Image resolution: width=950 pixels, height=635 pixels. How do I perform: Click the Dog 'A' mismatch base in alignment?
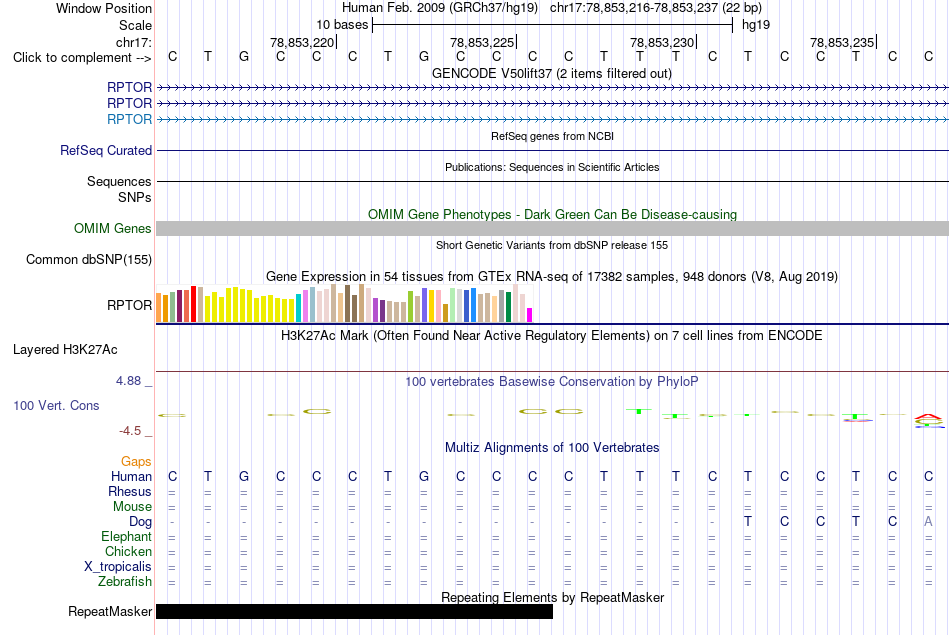[928, 521]
